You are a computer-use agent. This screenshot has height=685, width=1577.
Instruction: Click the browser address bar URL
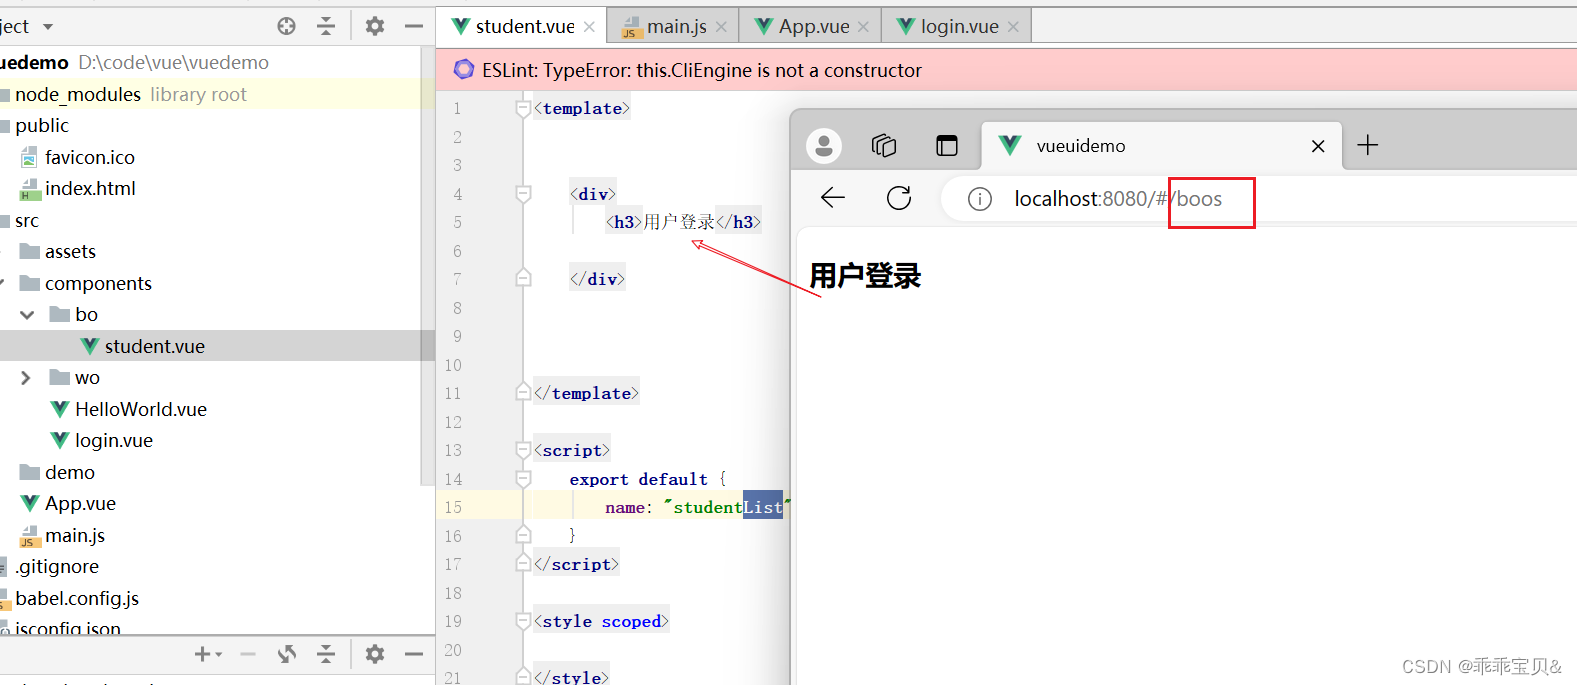pos(1118,199)
